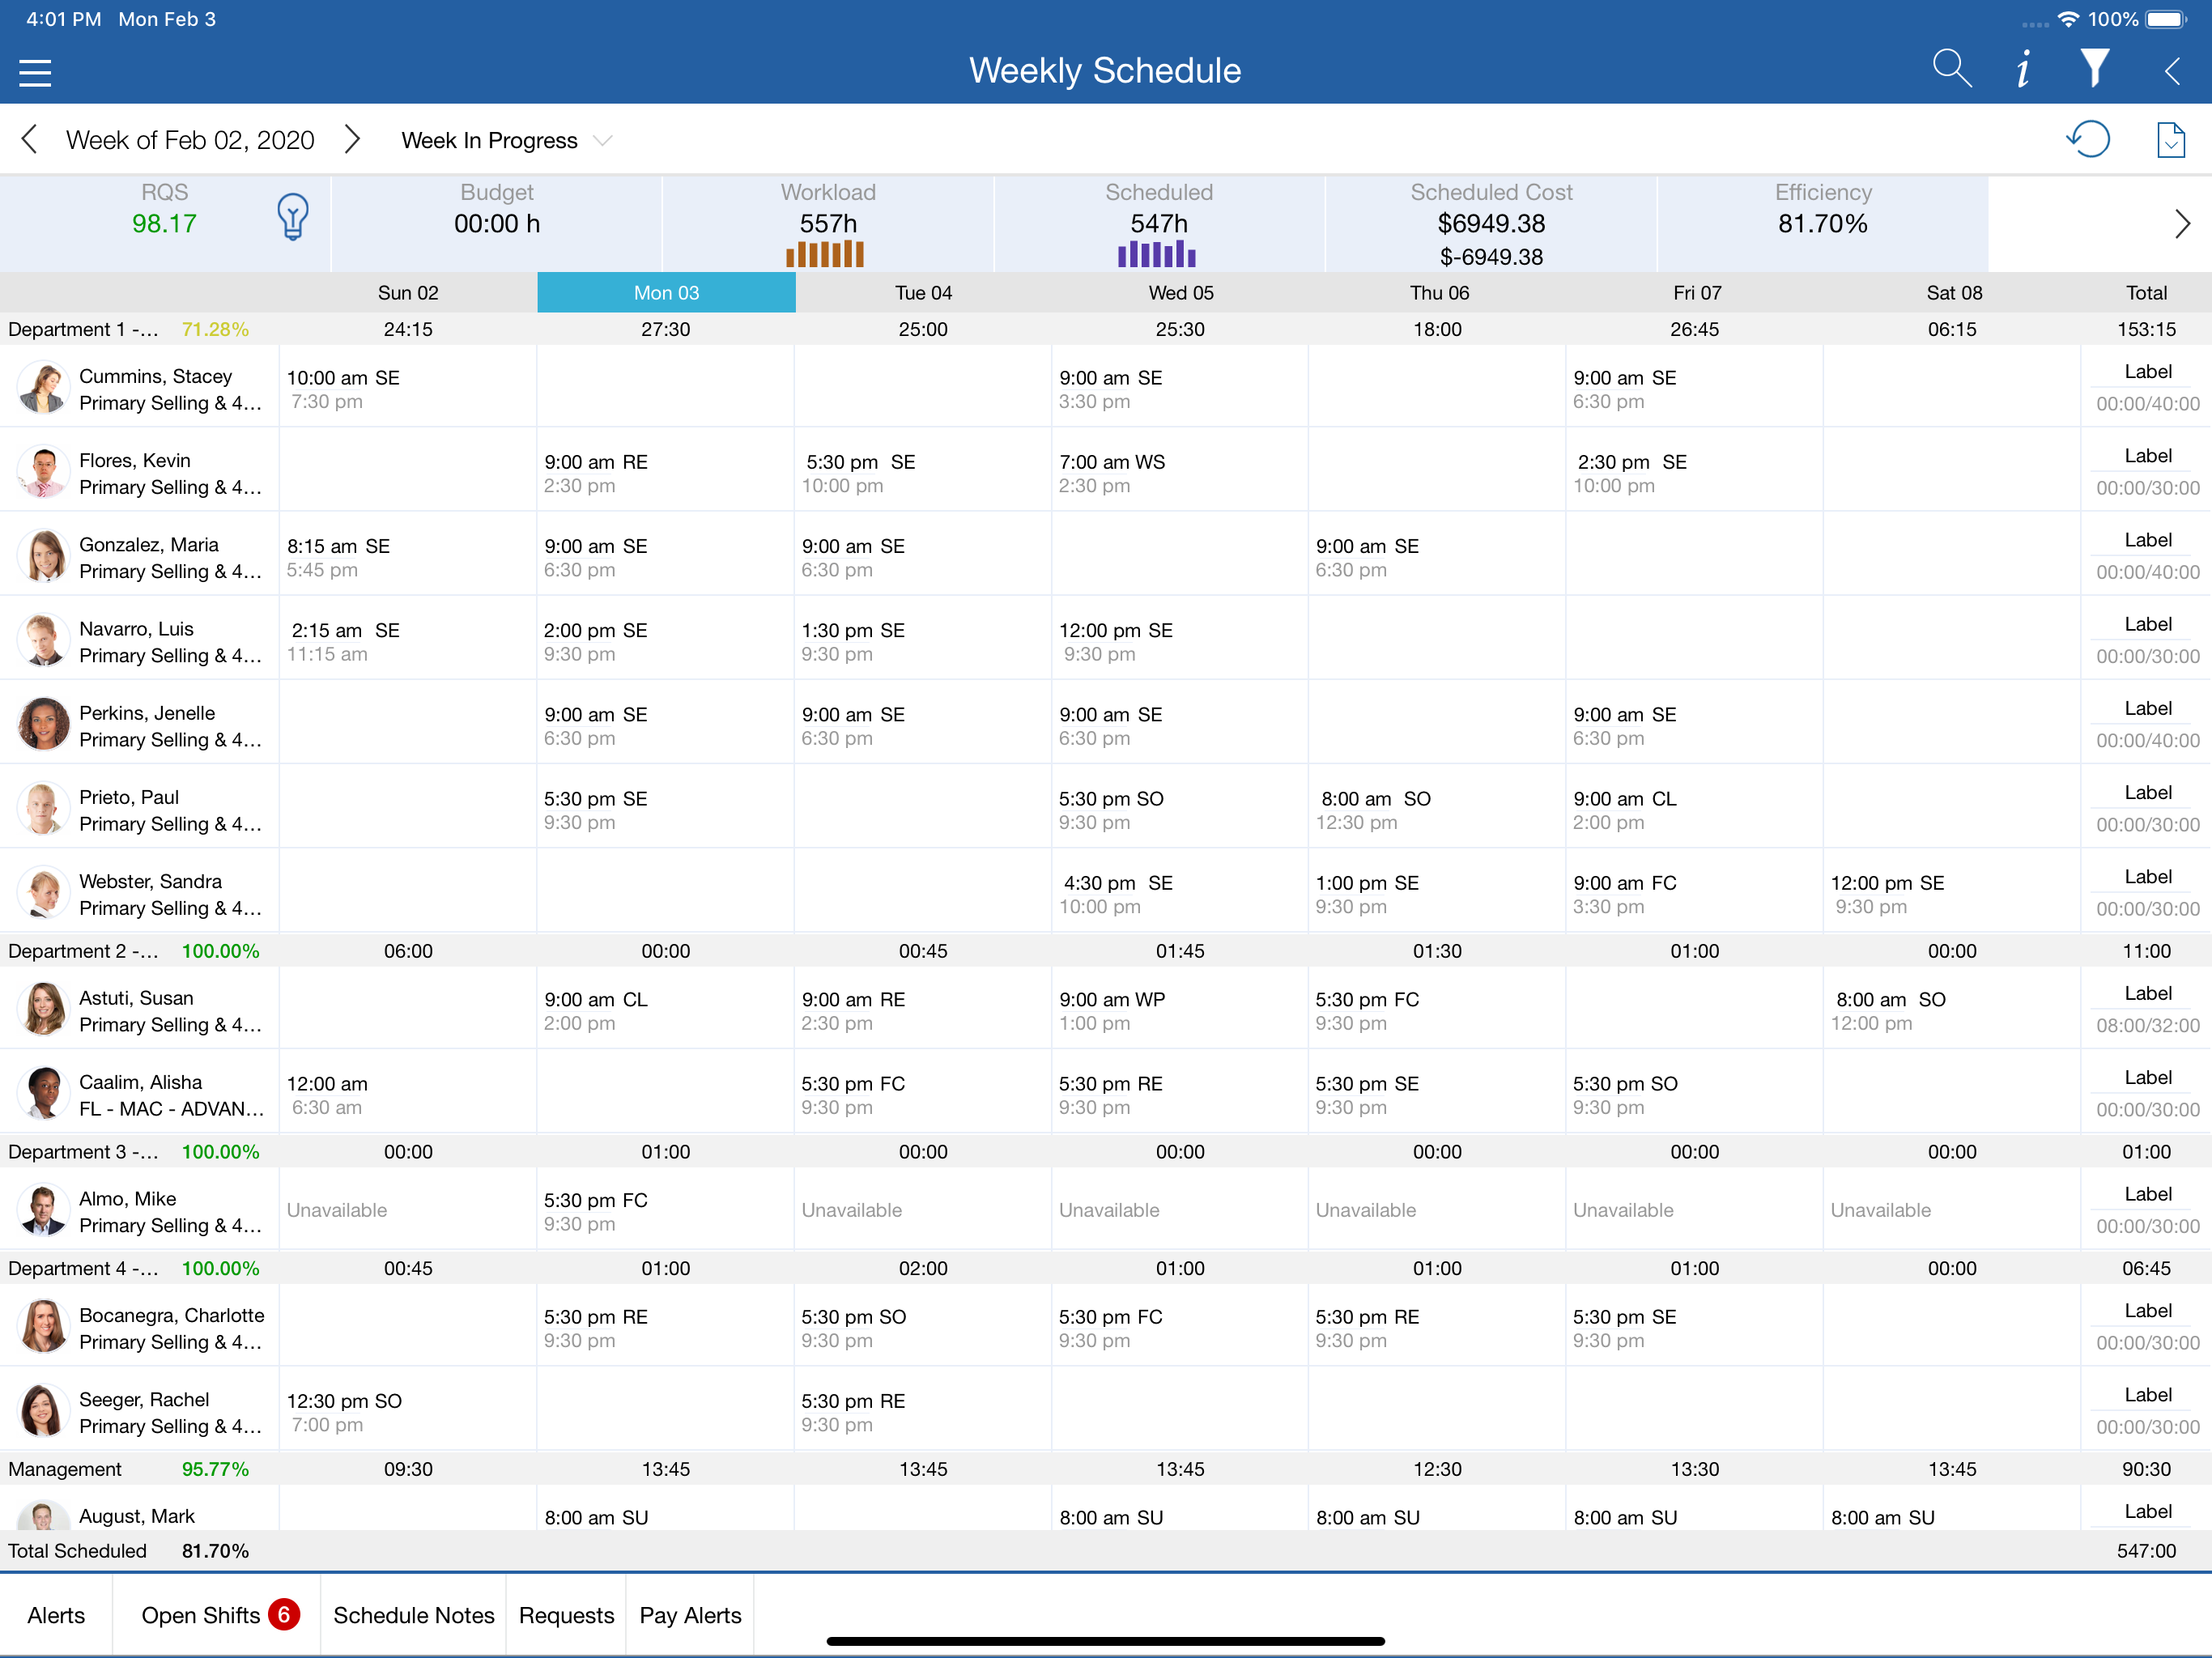The height and width of the screenshot is (1658, 2212).
Task: Open Paul Prieto avatar
Action: (43, 808)
